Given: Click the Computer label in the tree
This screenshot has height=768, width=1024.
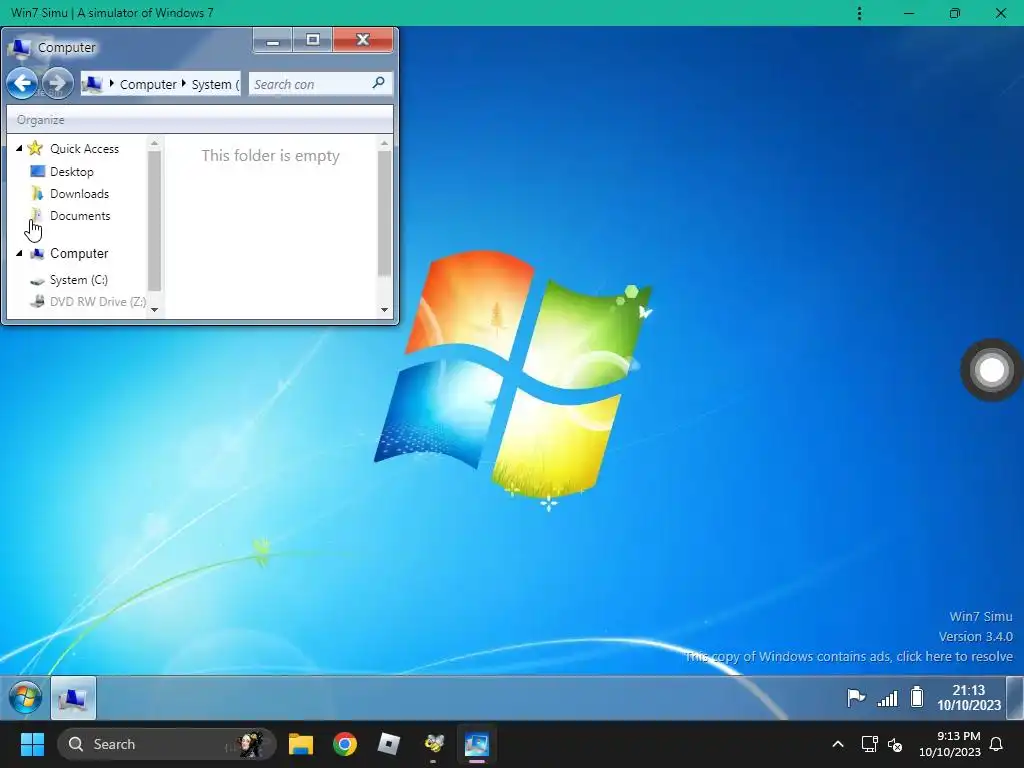Looking at the screenshot, I should (x=79, y=253).
